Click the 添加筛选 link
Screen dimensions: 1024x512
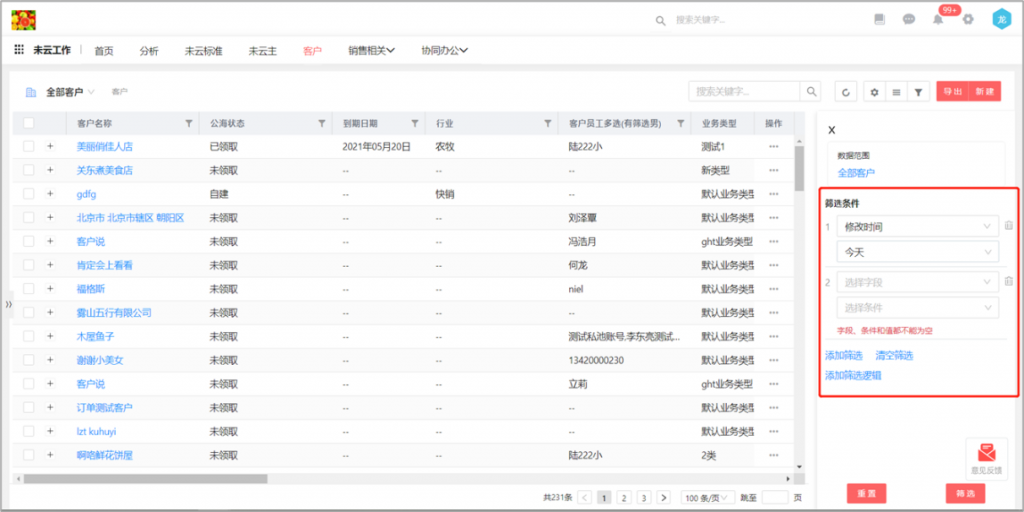tap(843, 356)
